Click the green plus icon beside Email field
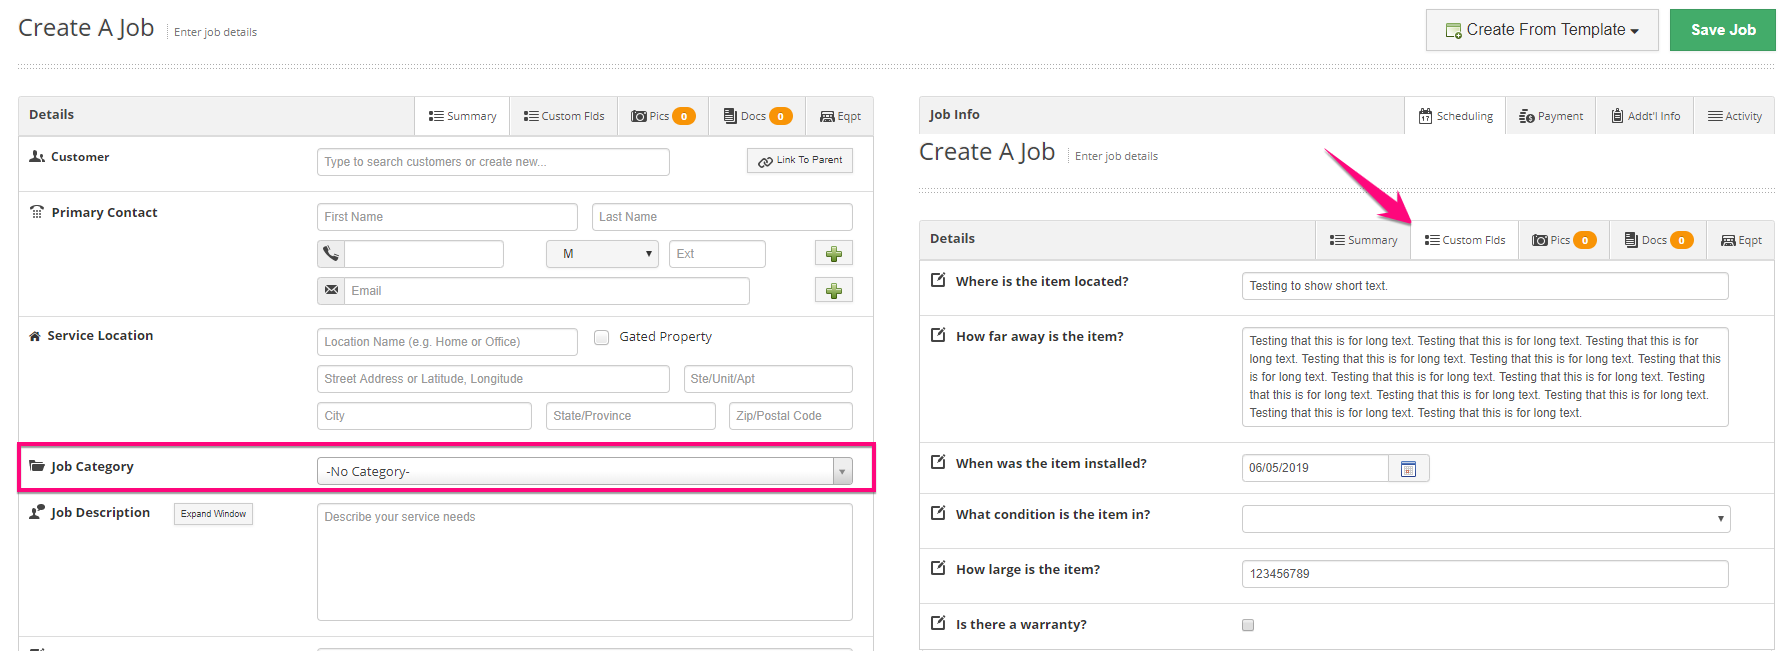This screenshot has width=1783, height=651. pos(833,291)
